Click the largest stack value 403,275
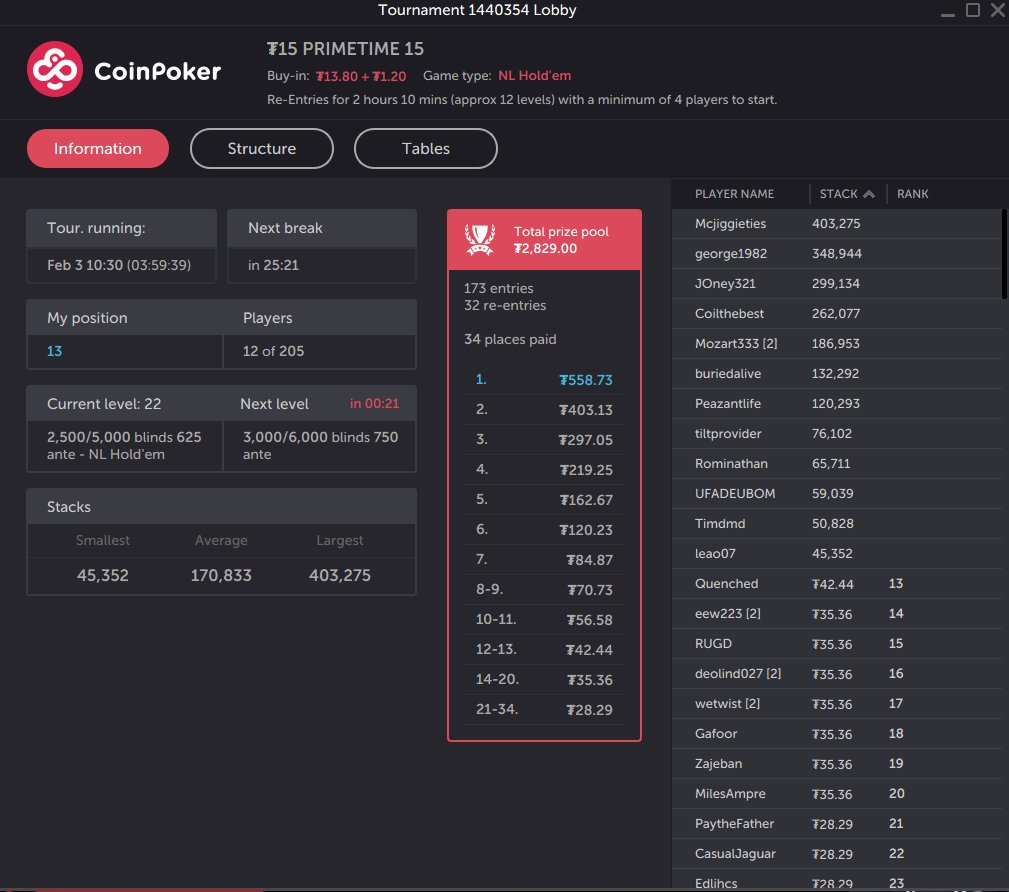This screenshot has height=892, width=1009. (x=340, y=575)
